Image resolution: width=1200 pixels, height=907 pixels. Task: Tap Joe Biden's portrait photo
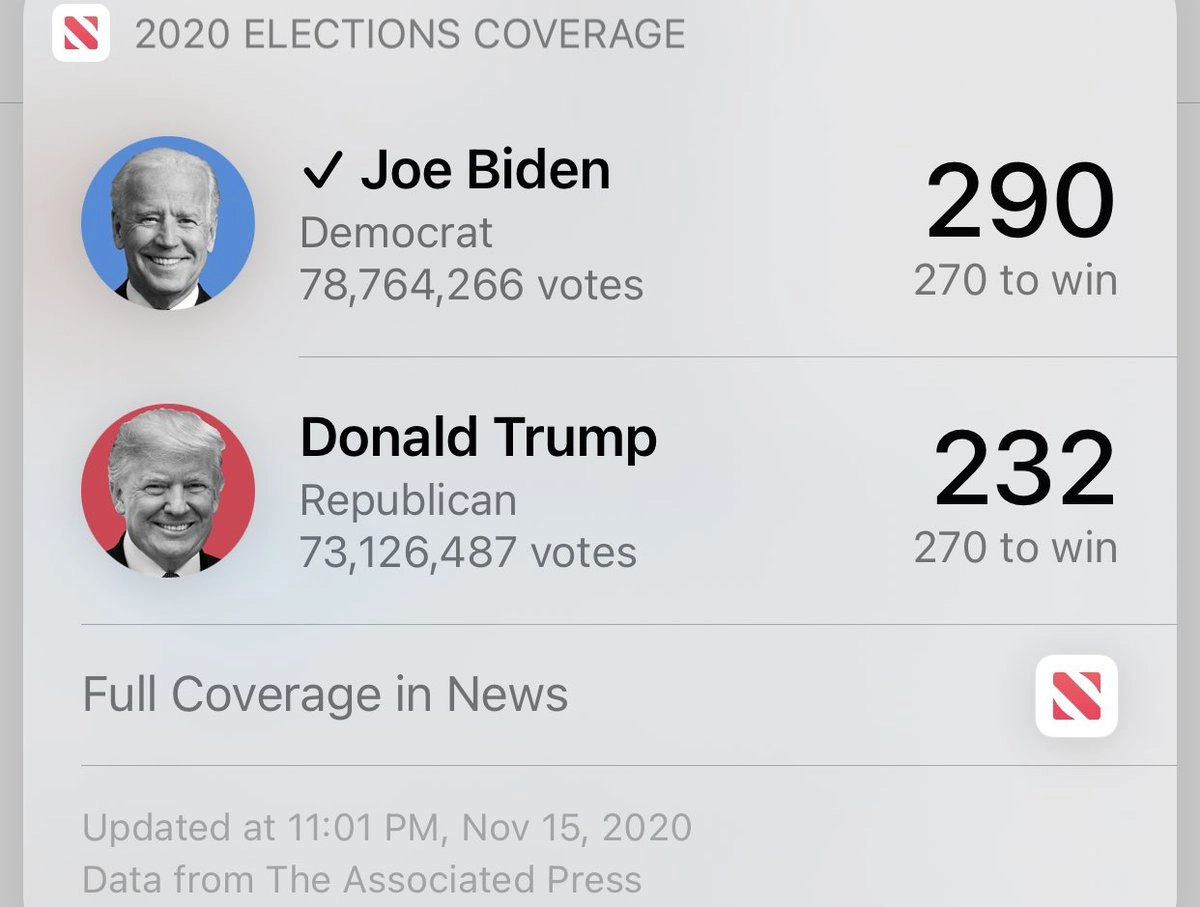[x=167, y=223]
